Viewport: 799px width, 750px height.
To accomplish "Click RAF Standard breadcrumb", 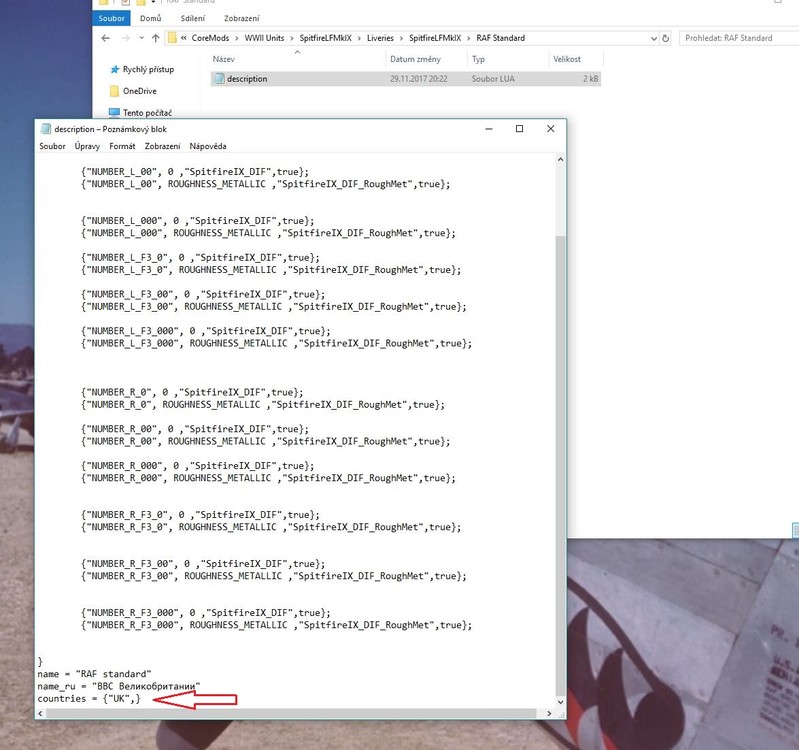I will pyautogui.click(x=500, y=38).
